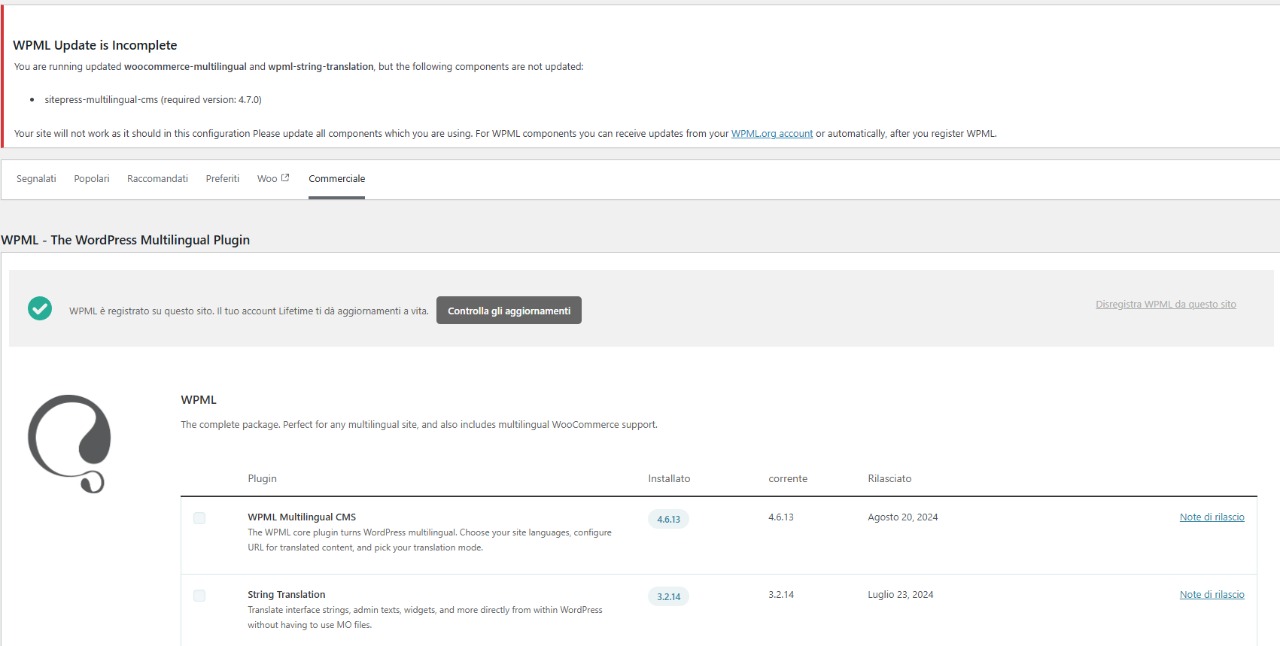1280x646 pixels.
Task: Click the corrente column header
Action: tap(788, 478)
